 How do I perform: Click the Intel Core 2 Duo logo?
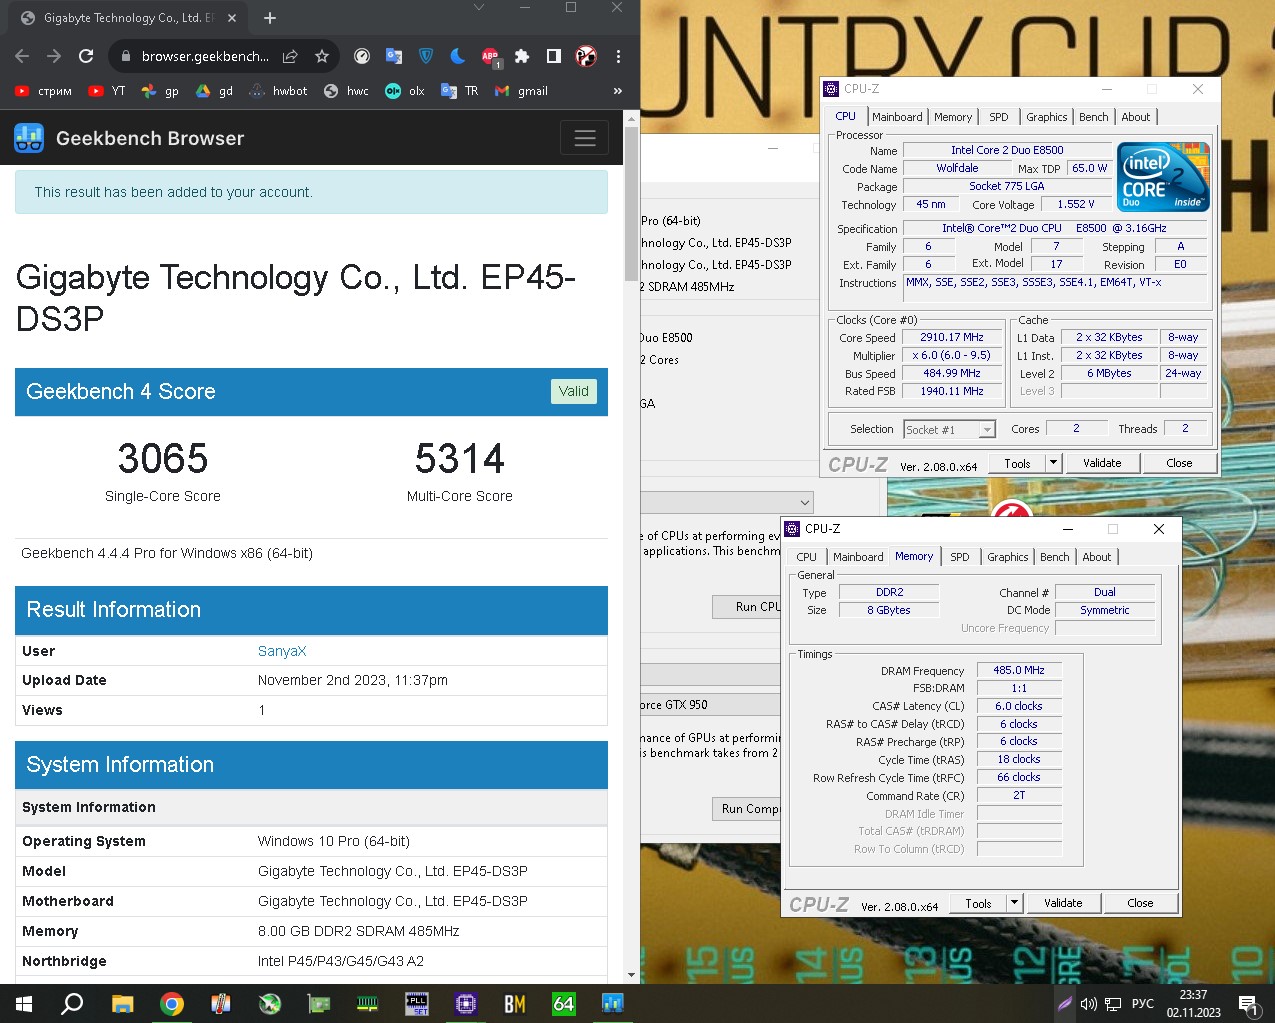1164,176
